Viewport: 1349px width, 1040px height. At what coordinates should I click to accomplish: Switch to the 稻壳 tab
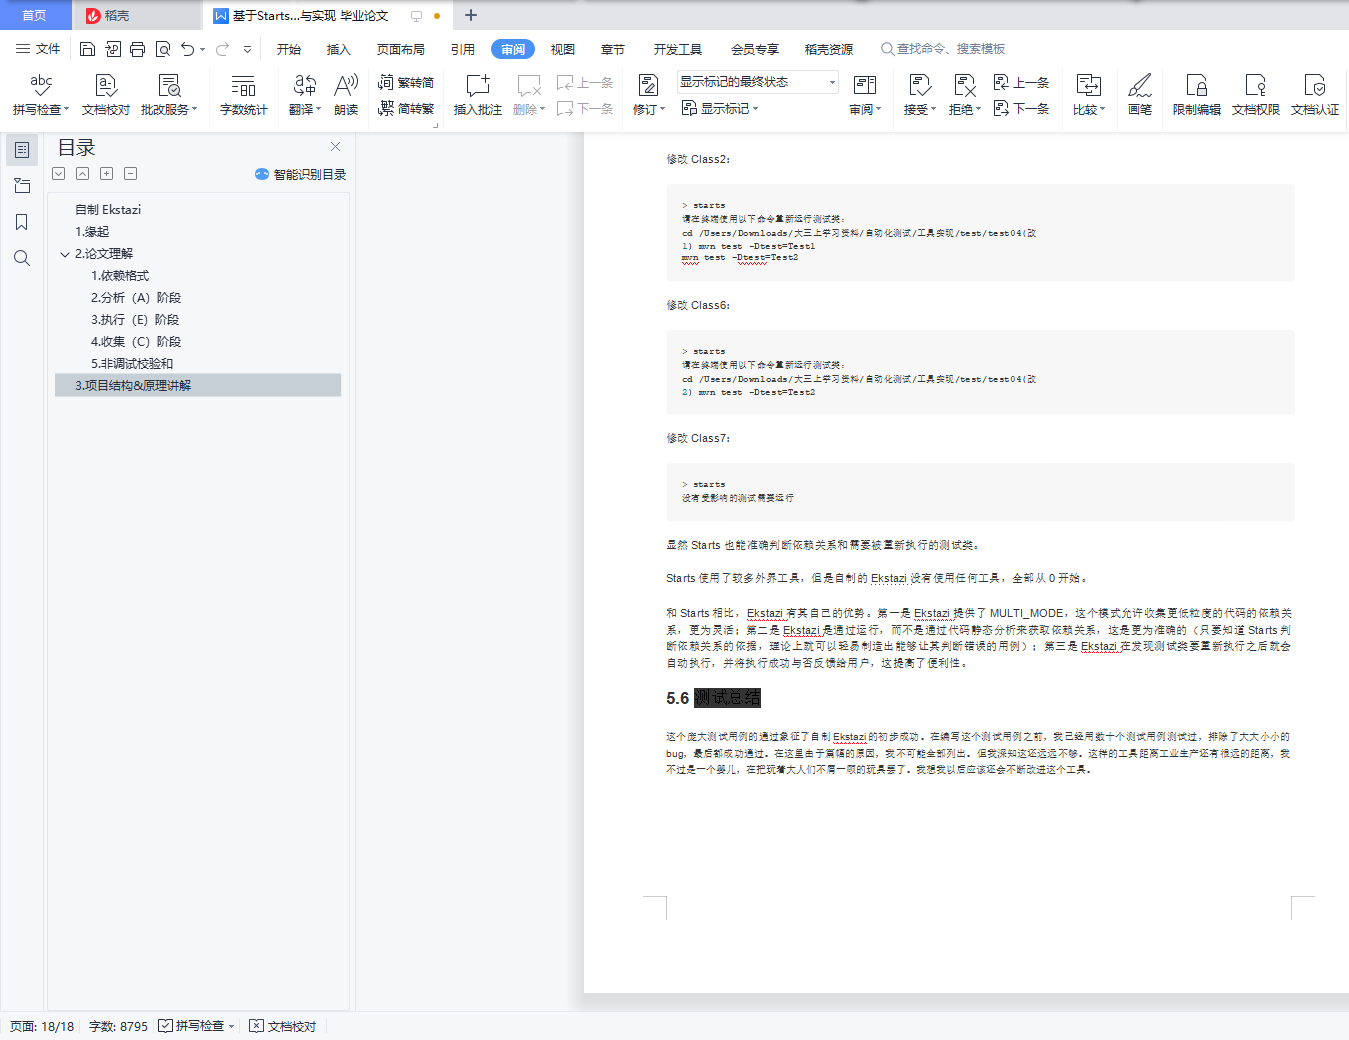tap(137, 15)
